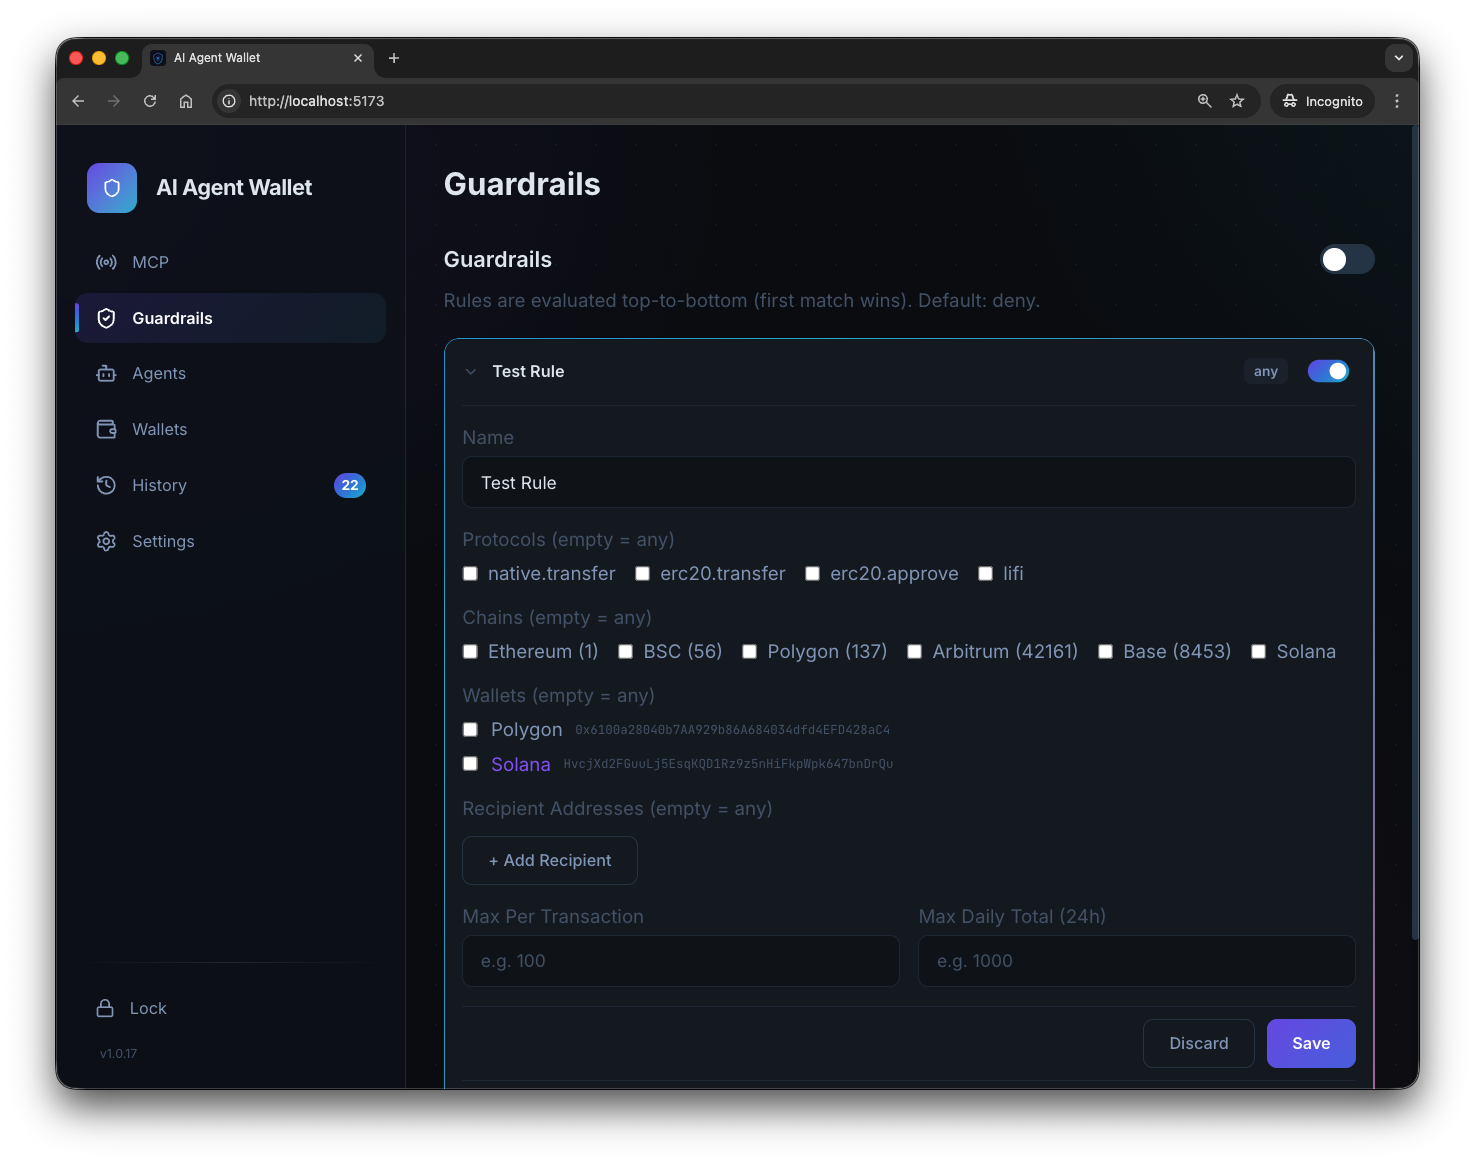Click the Max Per Transaction input field
The width and height of the screenshot is (1475, 1163).
tap(680, 961)
